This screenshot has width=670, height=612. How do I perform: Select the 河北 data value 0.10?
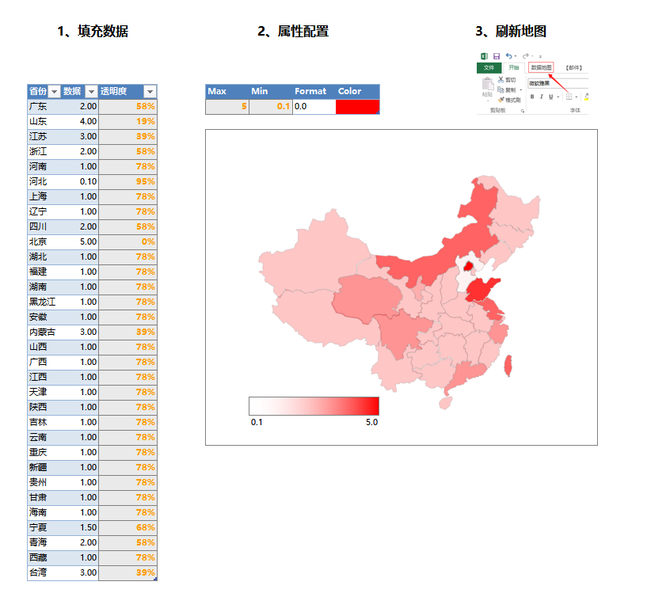80,182
